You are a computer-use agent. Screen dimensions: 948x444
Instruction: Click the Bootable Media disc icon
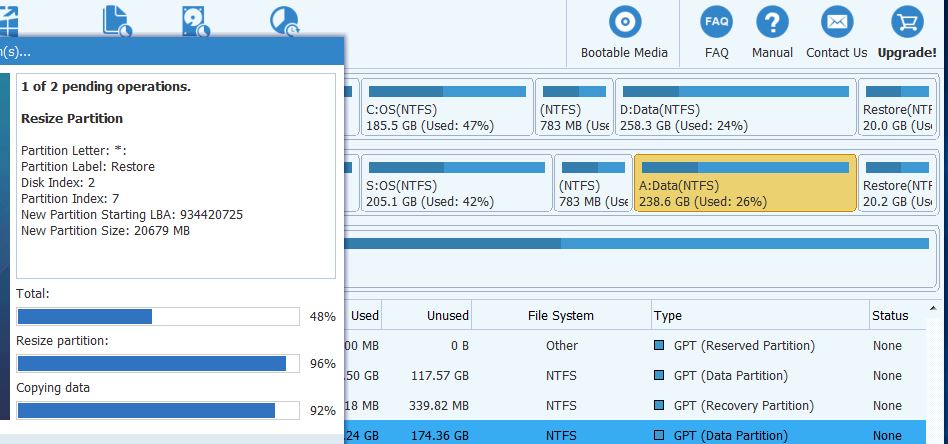coord(625,22)
